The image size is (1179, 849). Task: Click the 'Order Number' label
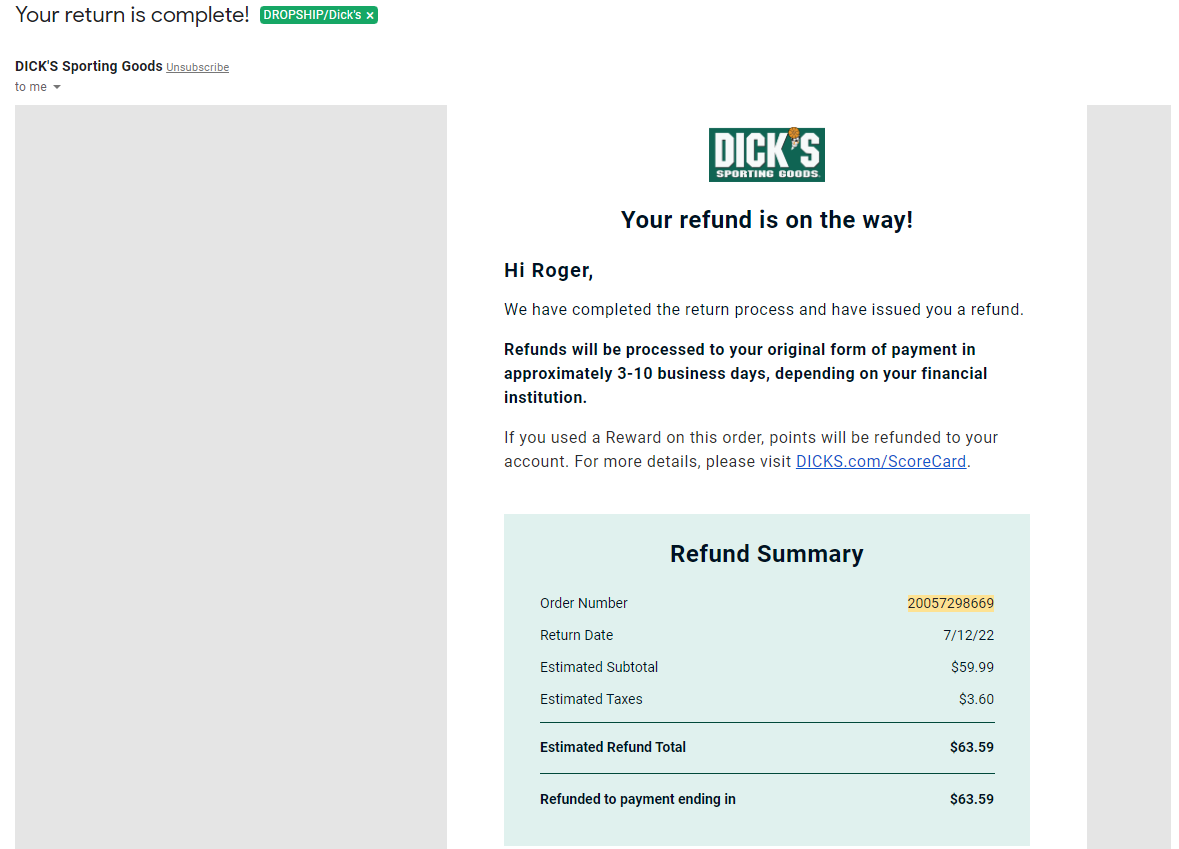[583, 603]
